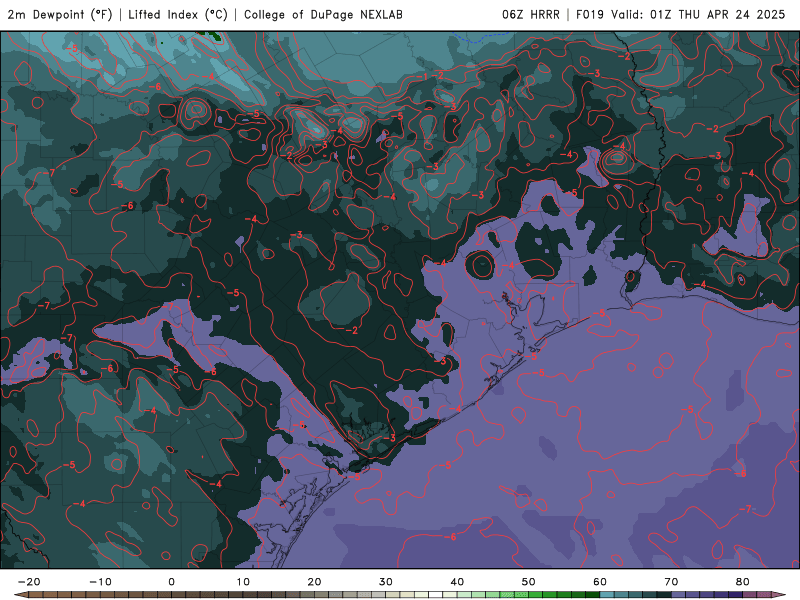800x600 pixels.
Task: Click the 30 value on the color scale
Action: [x=386, y=582]
